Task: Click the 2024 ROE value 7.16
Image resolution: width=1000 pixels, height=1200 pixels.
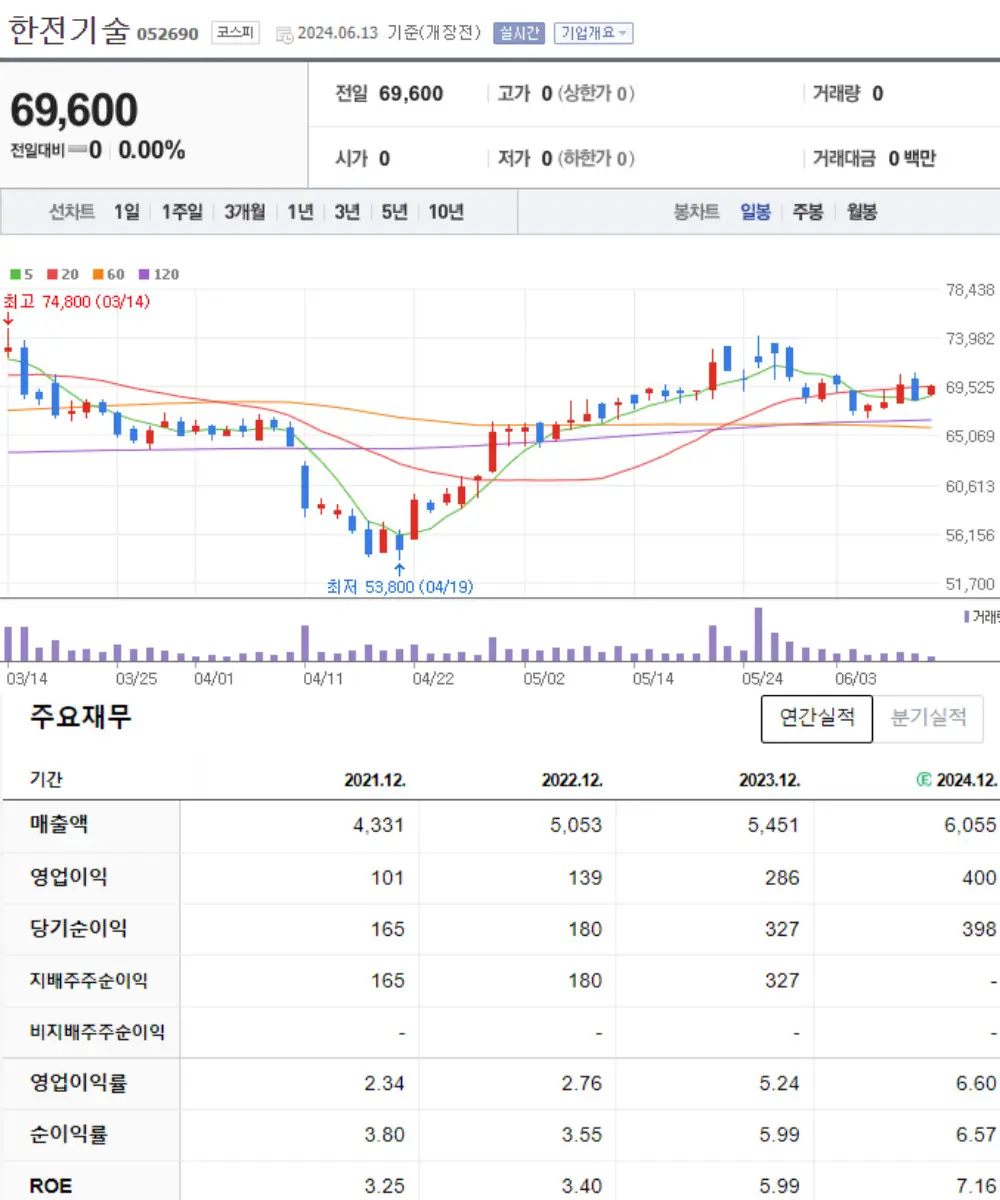Action: 976,1186
